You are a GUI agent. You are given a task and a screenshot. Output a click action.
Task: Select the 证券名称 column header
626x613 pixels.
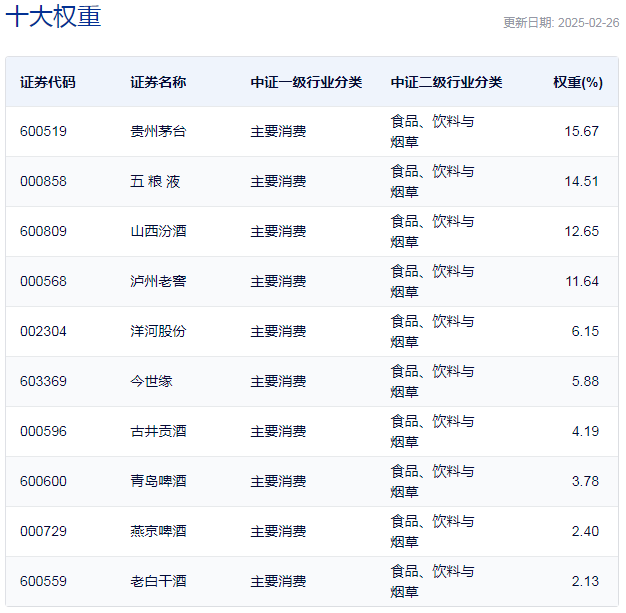tap(158, 82)
